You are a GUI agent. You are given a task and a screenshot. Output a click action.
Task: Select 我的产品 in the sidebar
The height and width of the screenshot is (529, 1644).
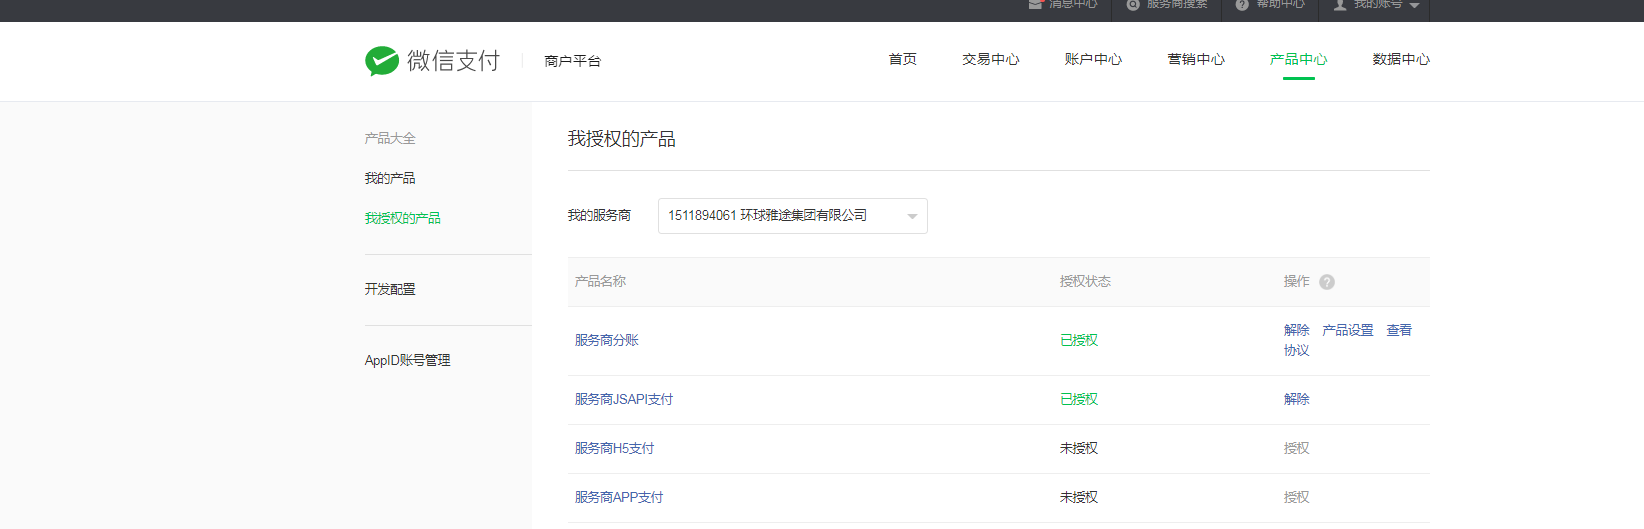[390, 178]
